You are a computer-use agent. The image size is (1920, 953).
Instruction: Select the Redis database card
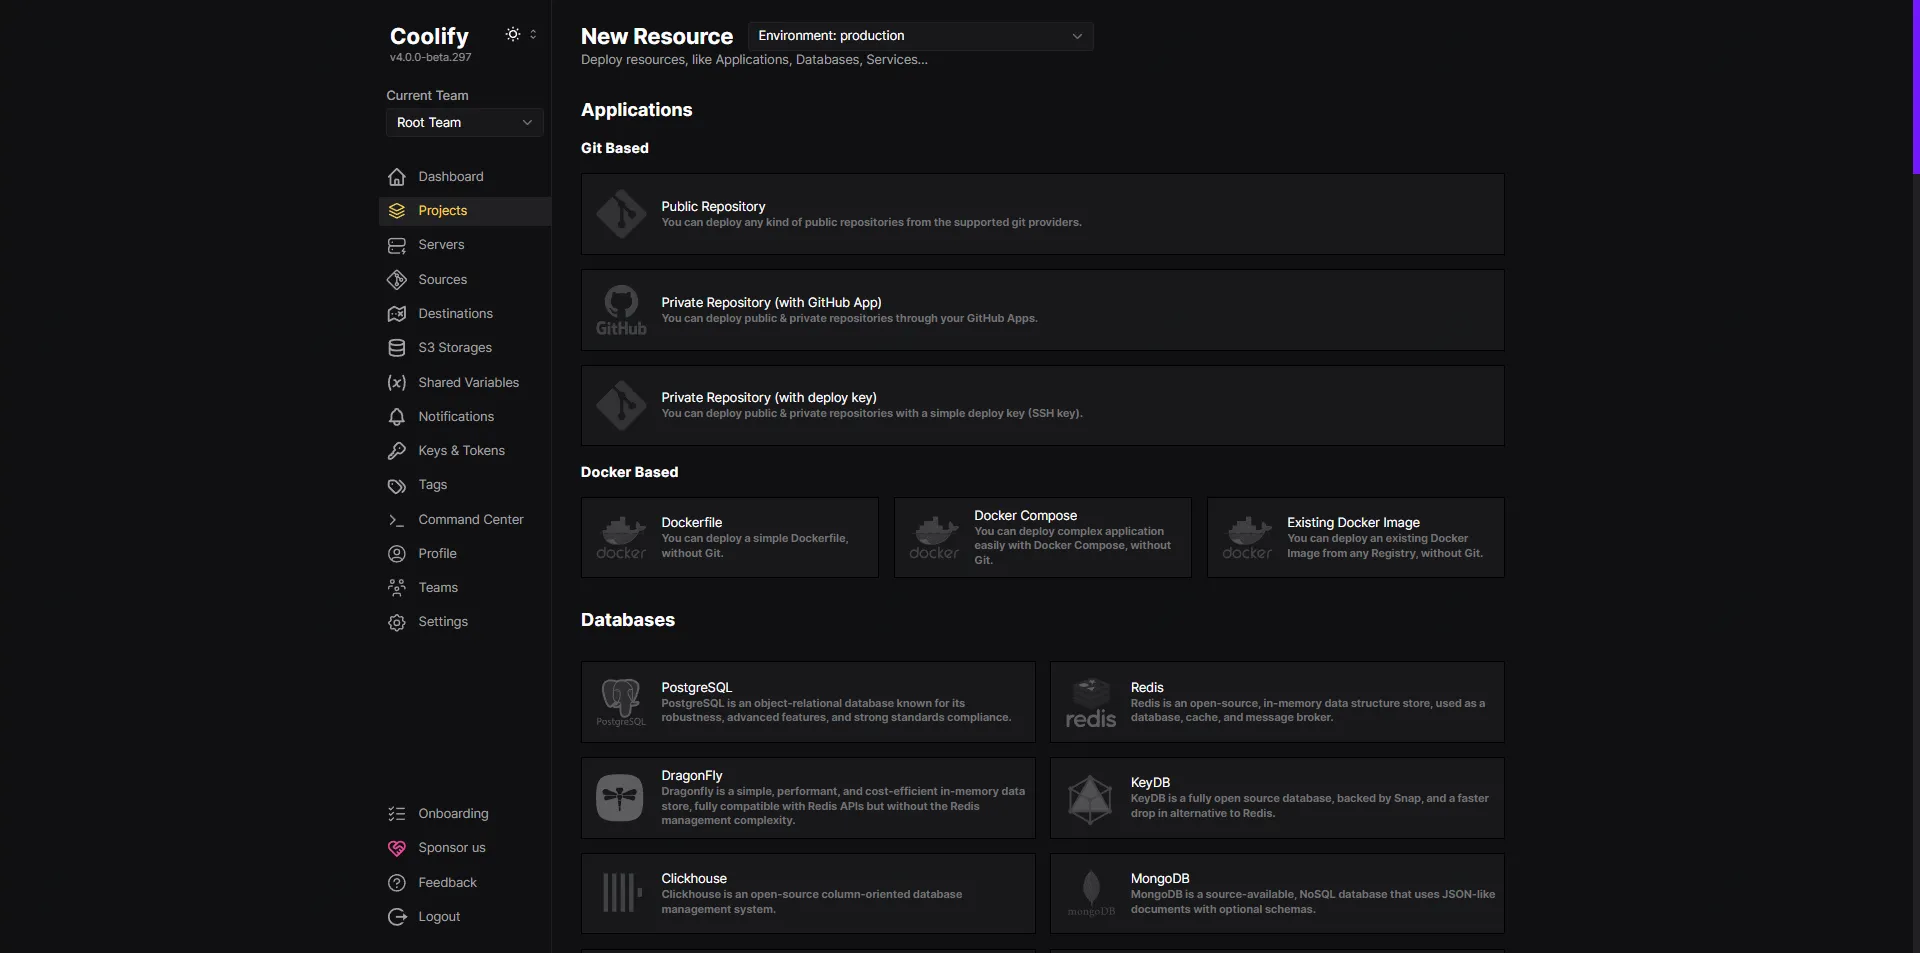[x=1276, y=702]
